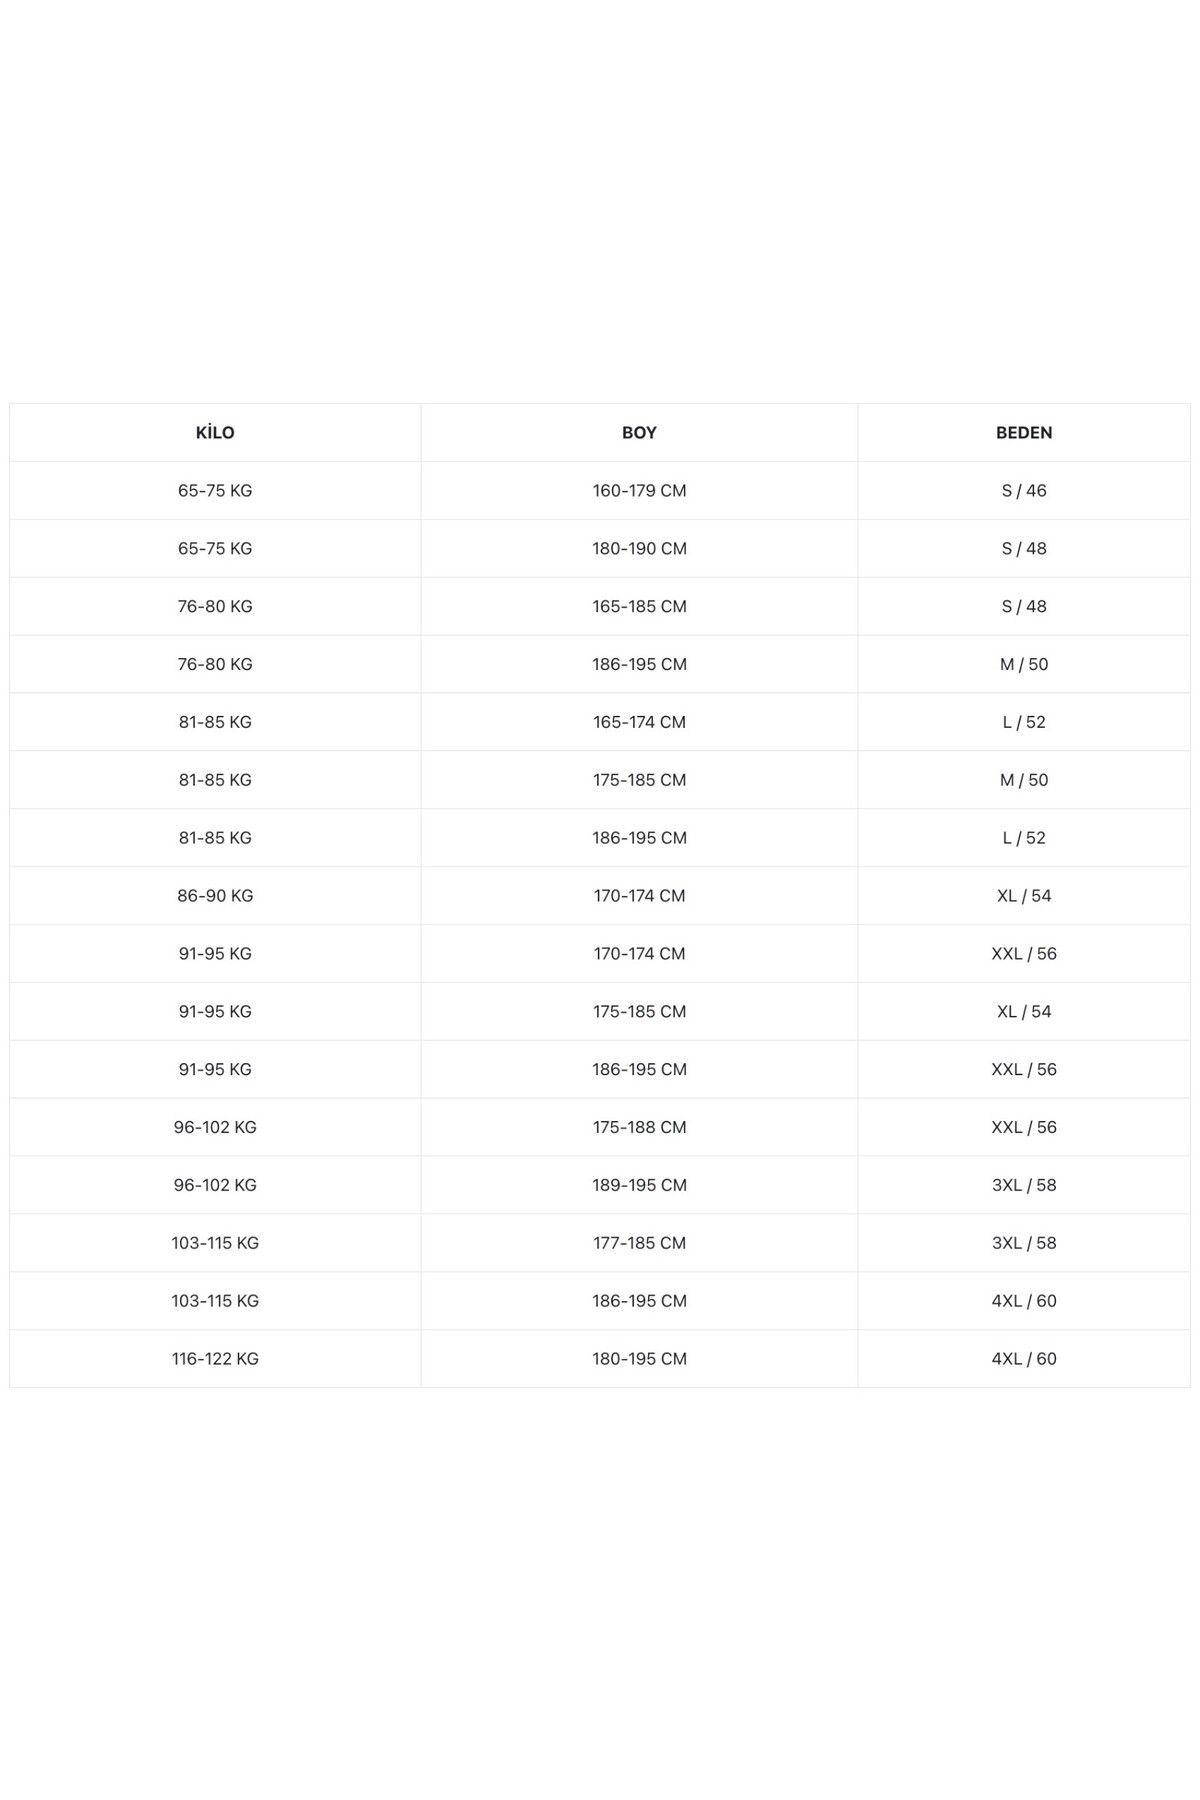Click the first M / 50 size cell
Image resolution: width=1200 pixels, height=1800 pixels.
[1024, 665]
